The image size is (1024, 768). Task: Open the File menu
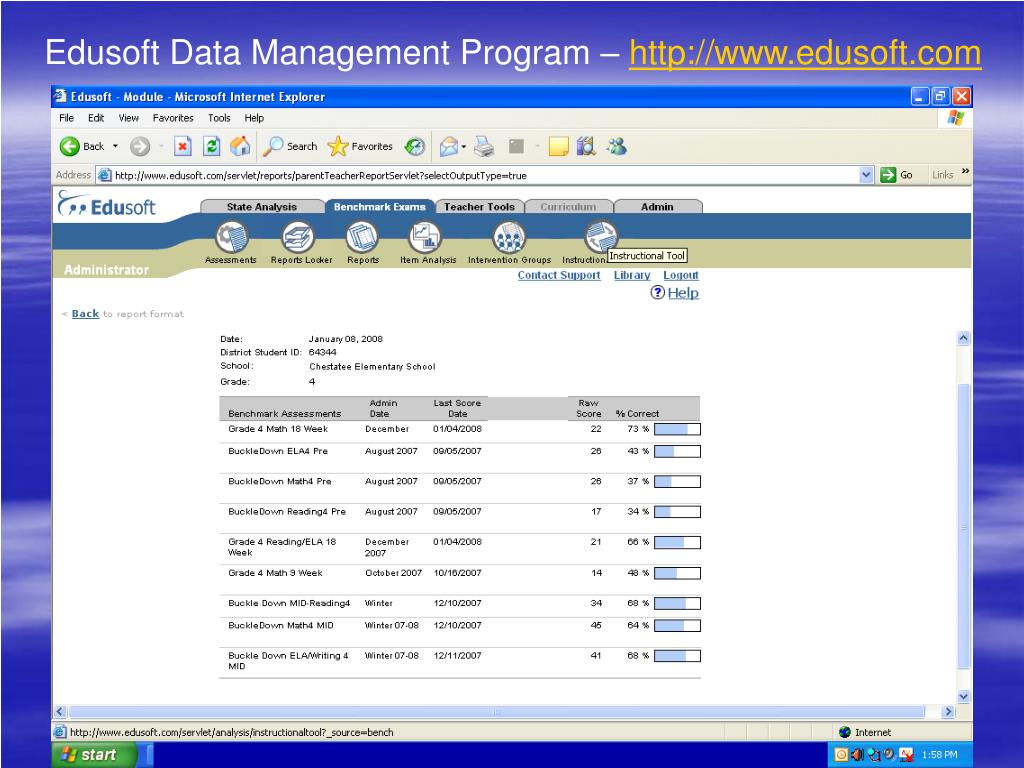point(67,118)
